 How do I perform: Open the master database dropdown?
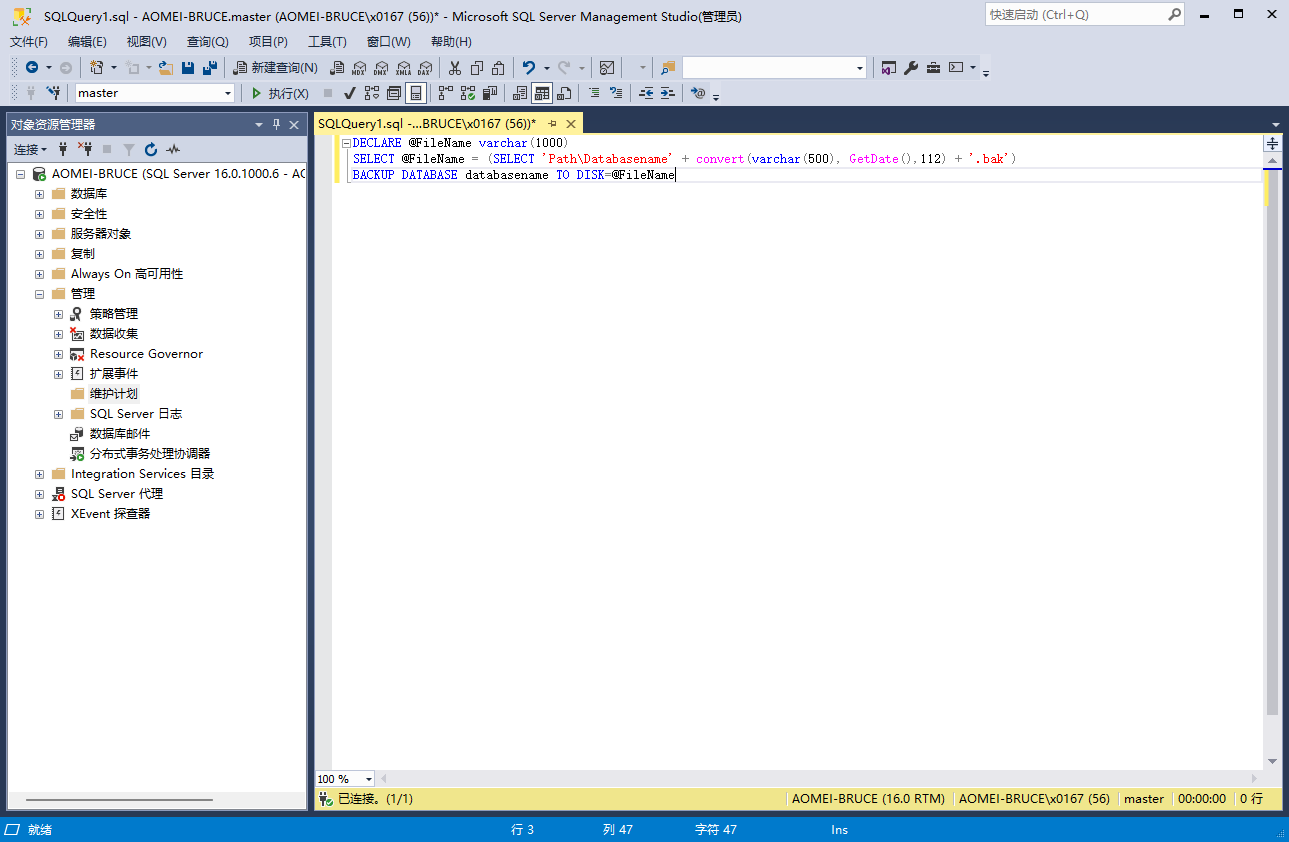(228, 93)
